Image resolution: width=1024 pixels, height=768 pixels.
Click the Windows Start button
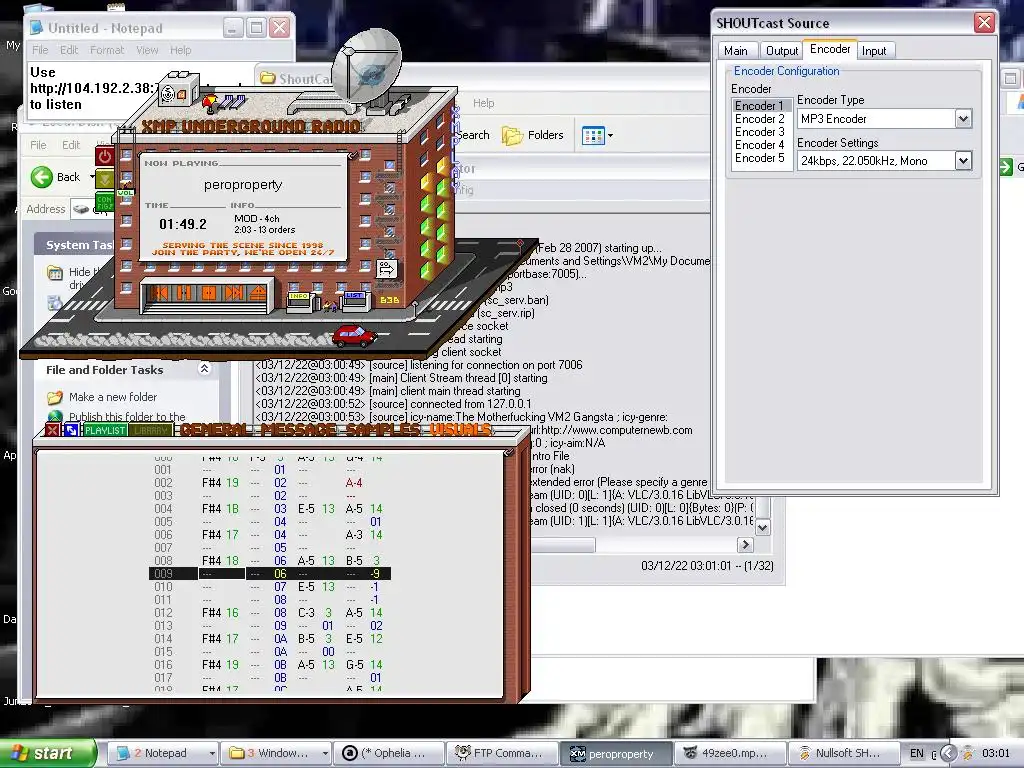(48, 753)
